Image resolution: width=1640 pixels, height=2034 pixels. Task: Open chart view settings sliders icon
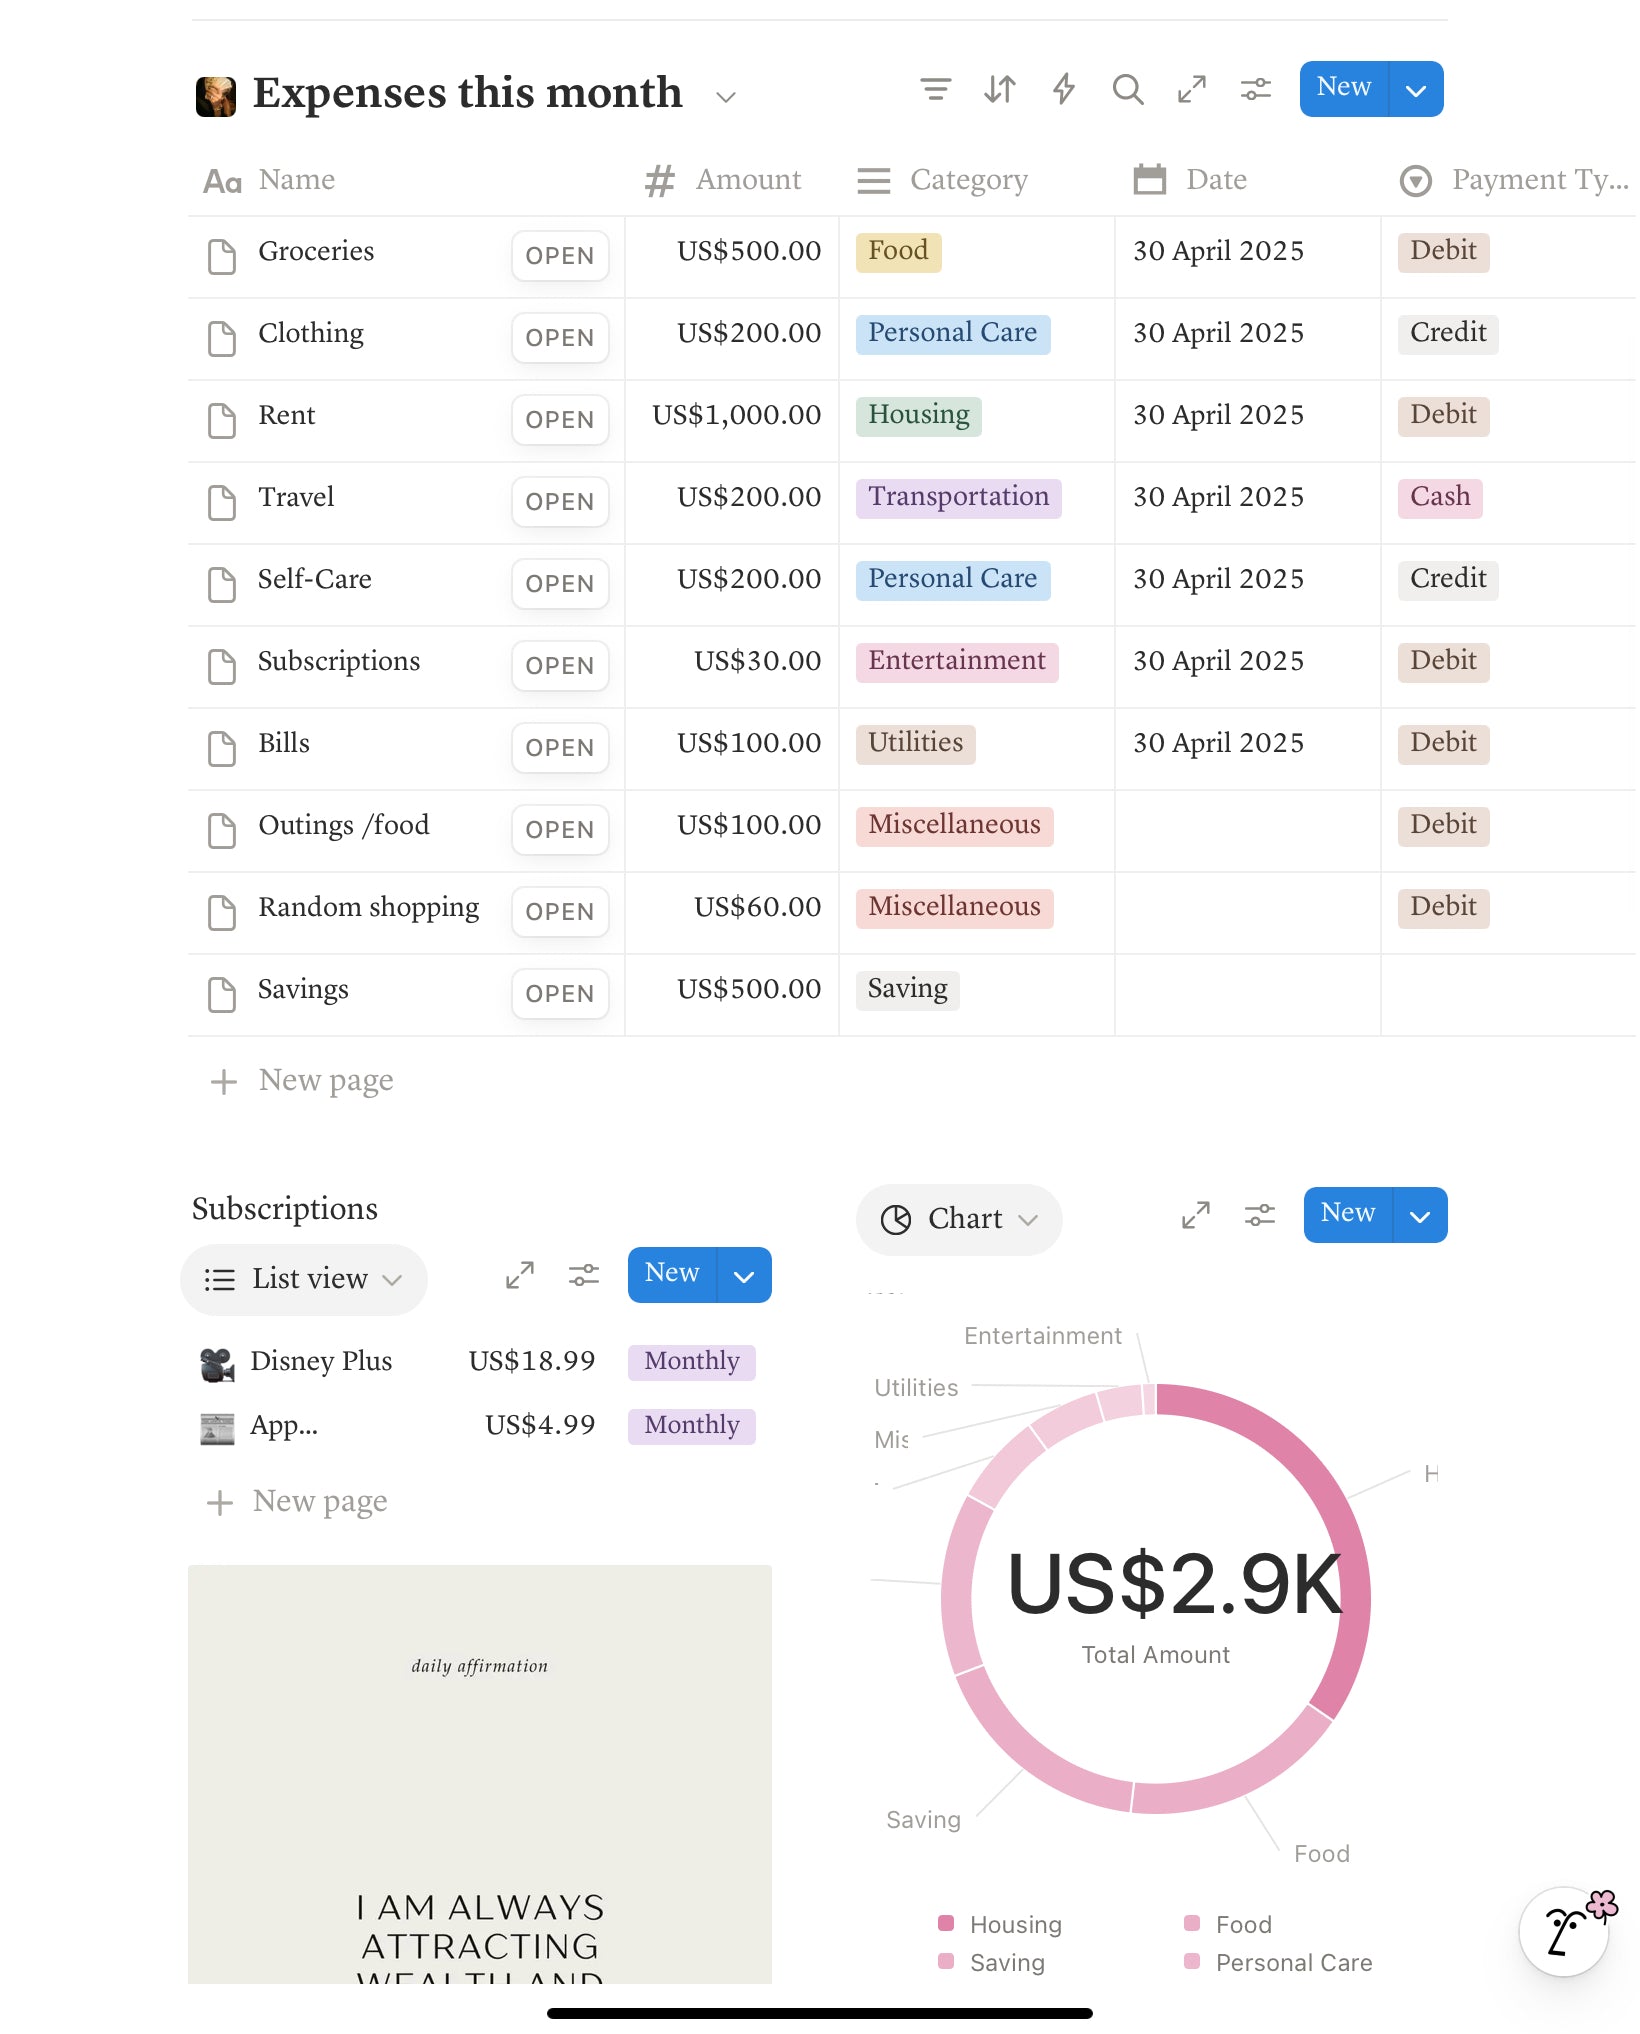(1259, 1215)
